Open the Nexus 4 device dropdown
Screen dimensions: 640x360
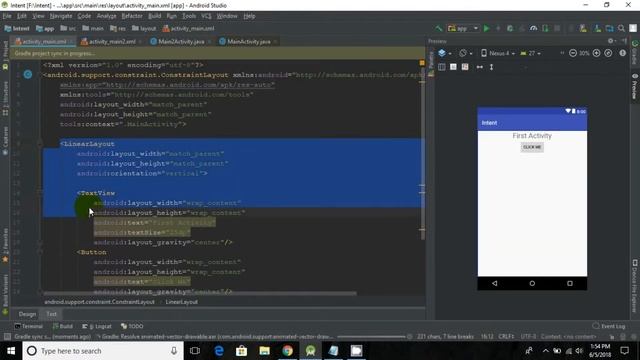[498, 53]
